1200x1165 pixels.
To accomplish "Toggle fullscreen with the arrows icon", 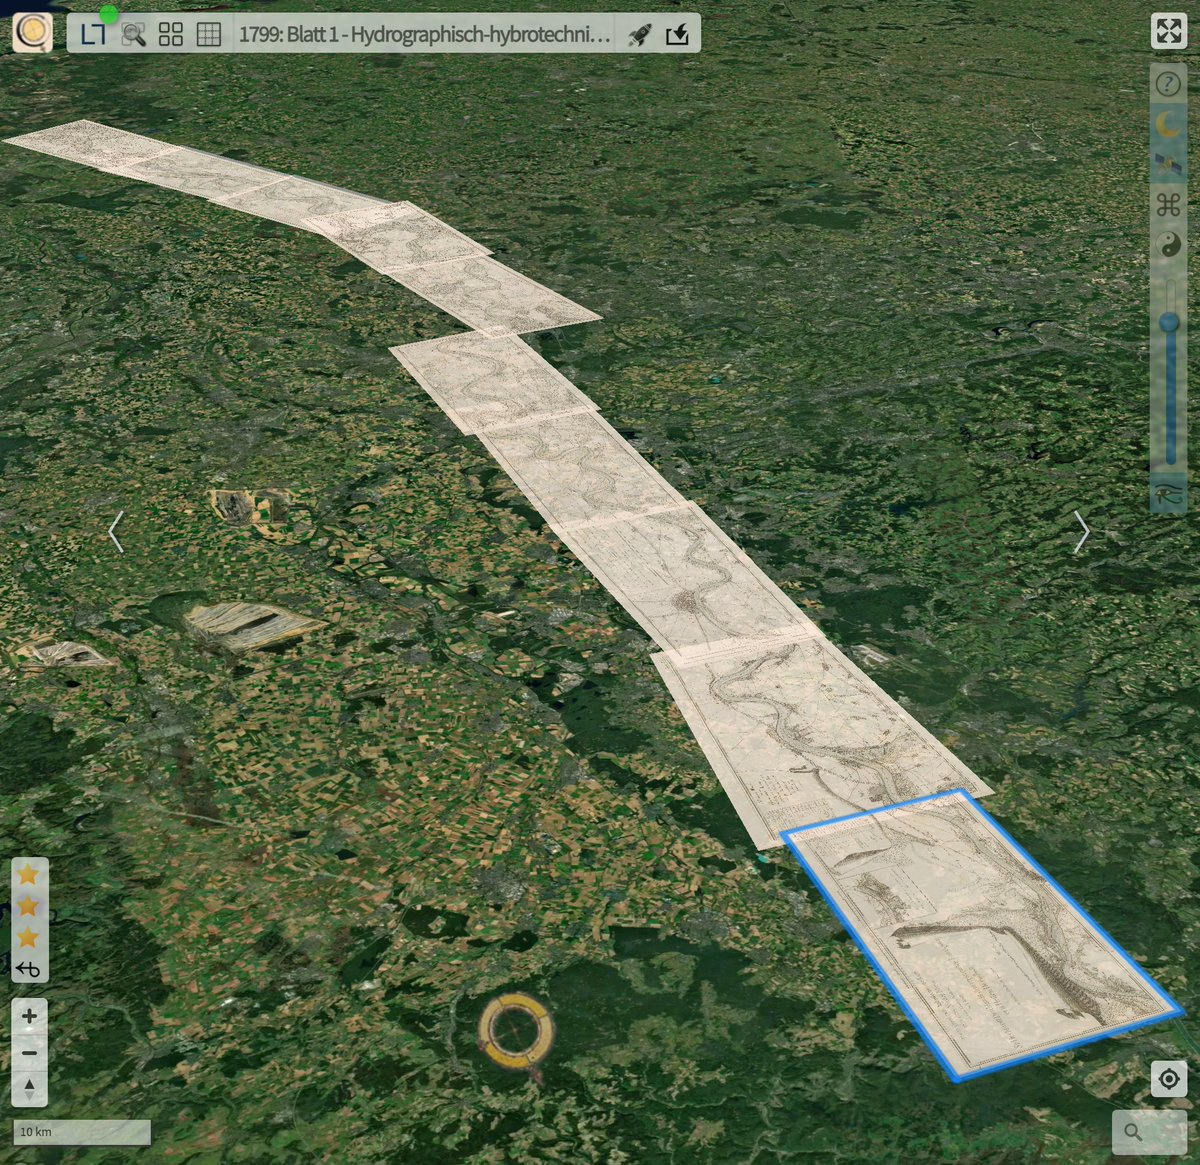I will pos(1169,31).
